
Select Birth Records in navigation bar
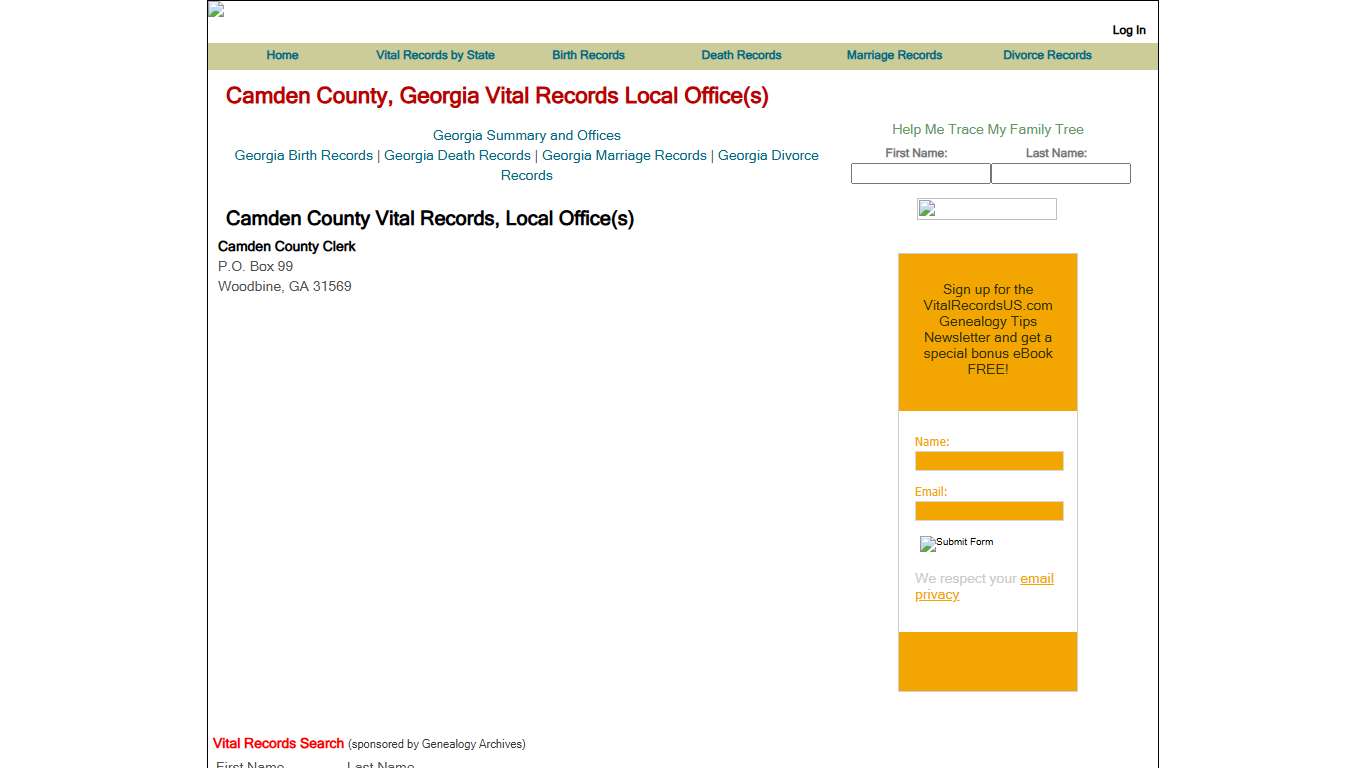tap(588, 55)
